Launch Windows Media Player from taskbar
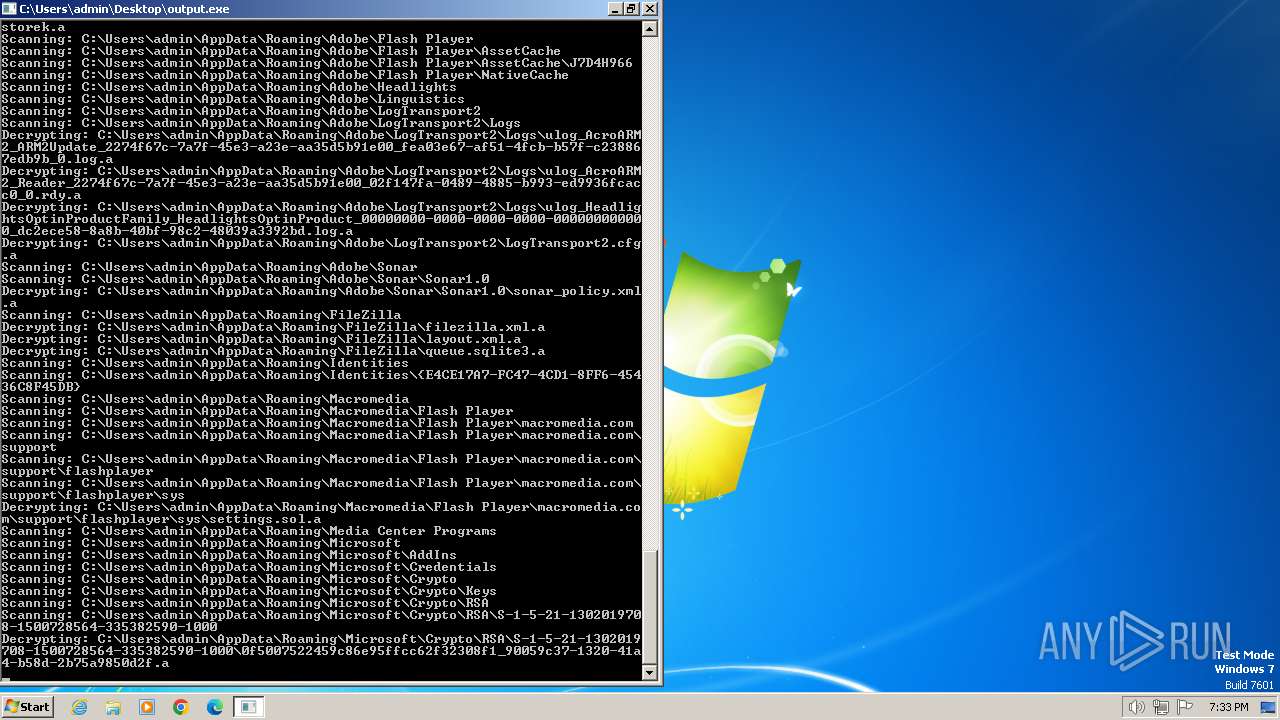This screenshot has height=720, width=1280. [x=147, y=707]
